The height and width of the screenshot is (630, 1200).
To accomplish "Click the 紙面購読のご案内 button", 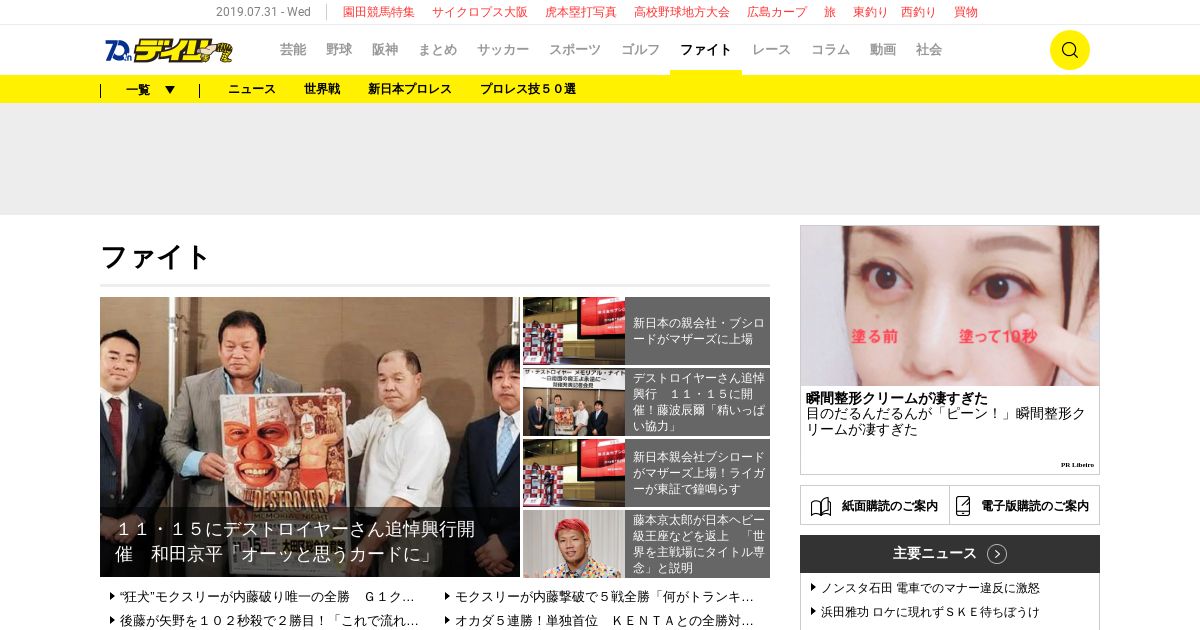I will (875, 506).
